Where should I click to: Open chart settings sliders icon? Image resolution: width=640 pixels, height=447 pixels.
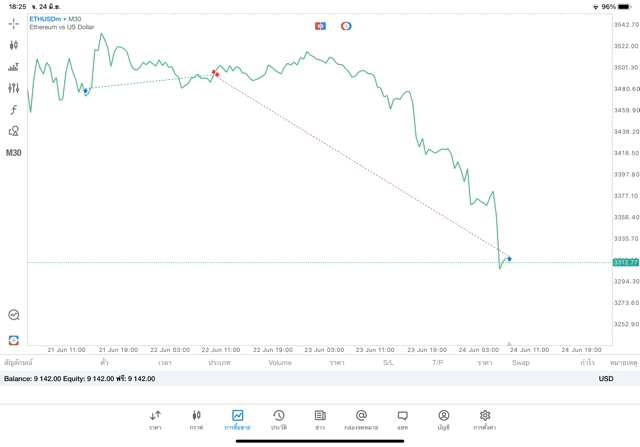click(x=14, y=88)
